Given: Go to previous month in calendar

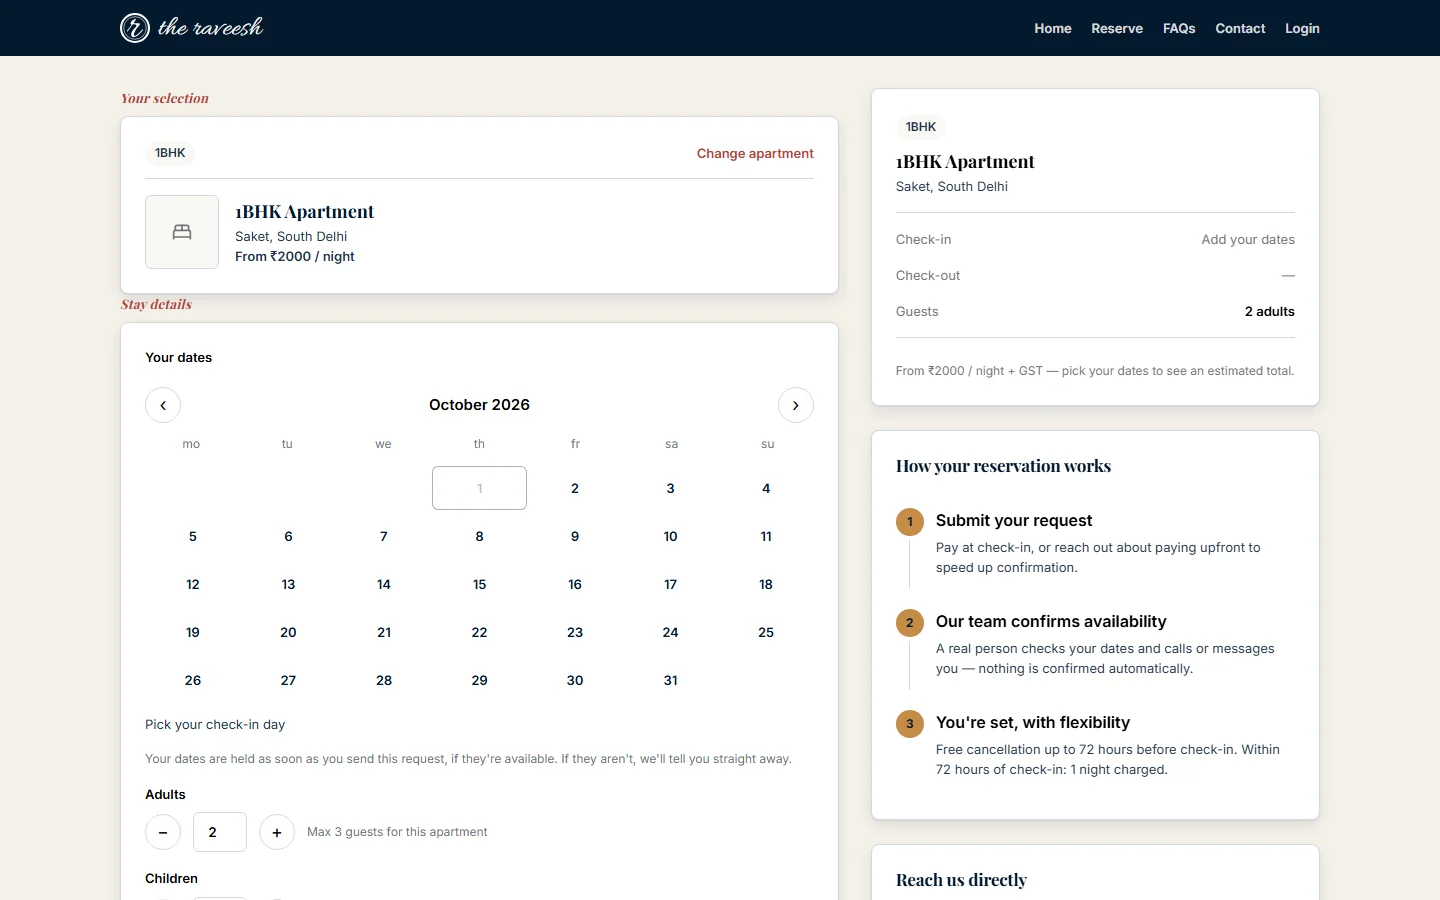Looking at the screenshot, I should [163, 405].
